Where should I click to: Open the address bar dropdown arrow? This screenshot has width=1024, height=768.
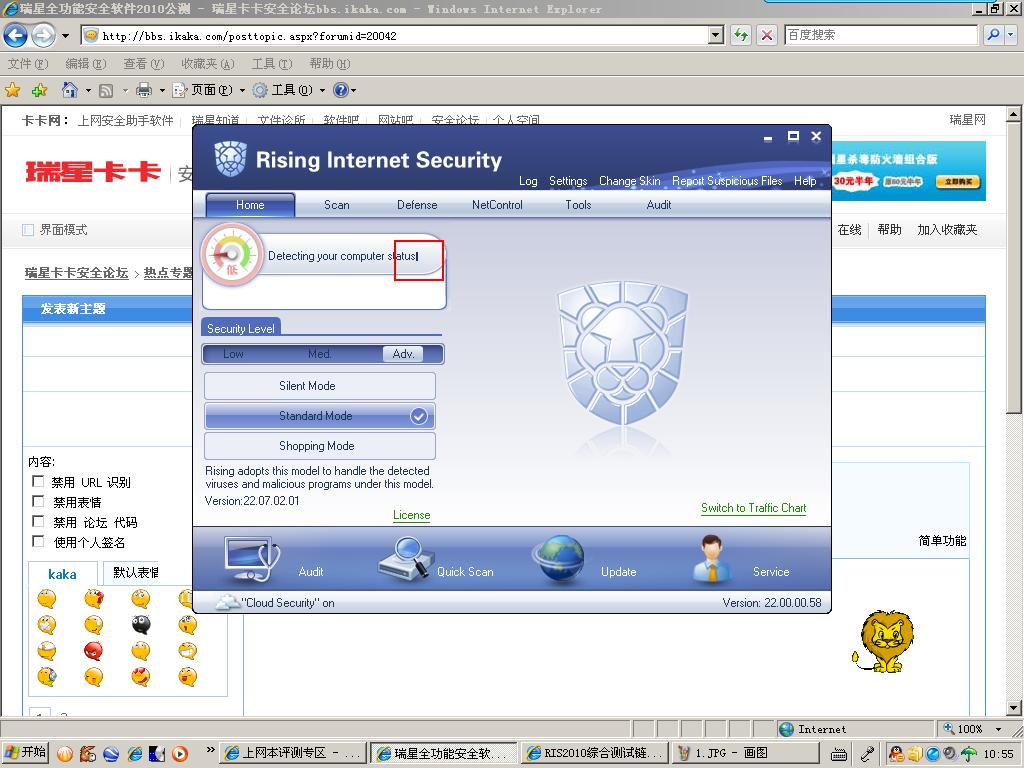coord(716,35)
